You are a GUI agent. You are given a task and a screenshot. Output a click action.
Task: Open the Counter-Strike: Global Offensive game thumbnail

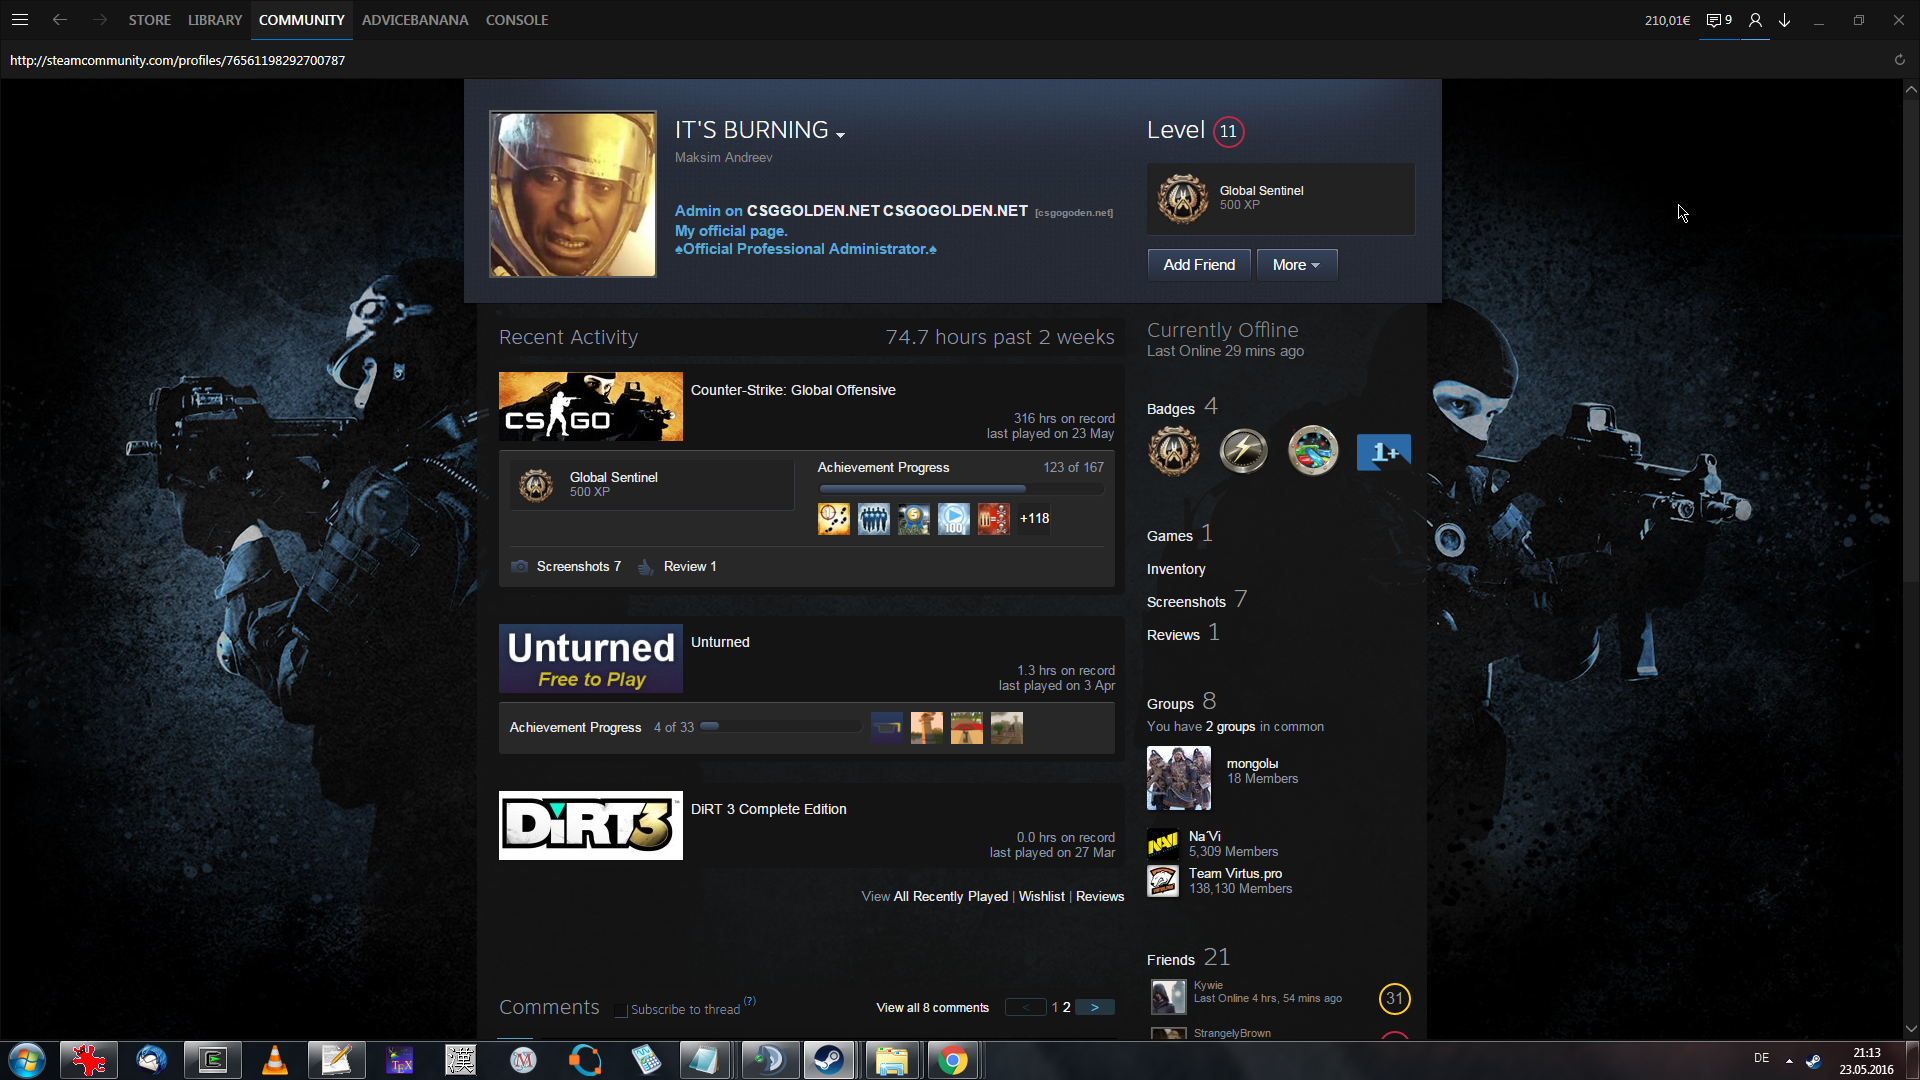pyautogui.click(x=590, y=406)
